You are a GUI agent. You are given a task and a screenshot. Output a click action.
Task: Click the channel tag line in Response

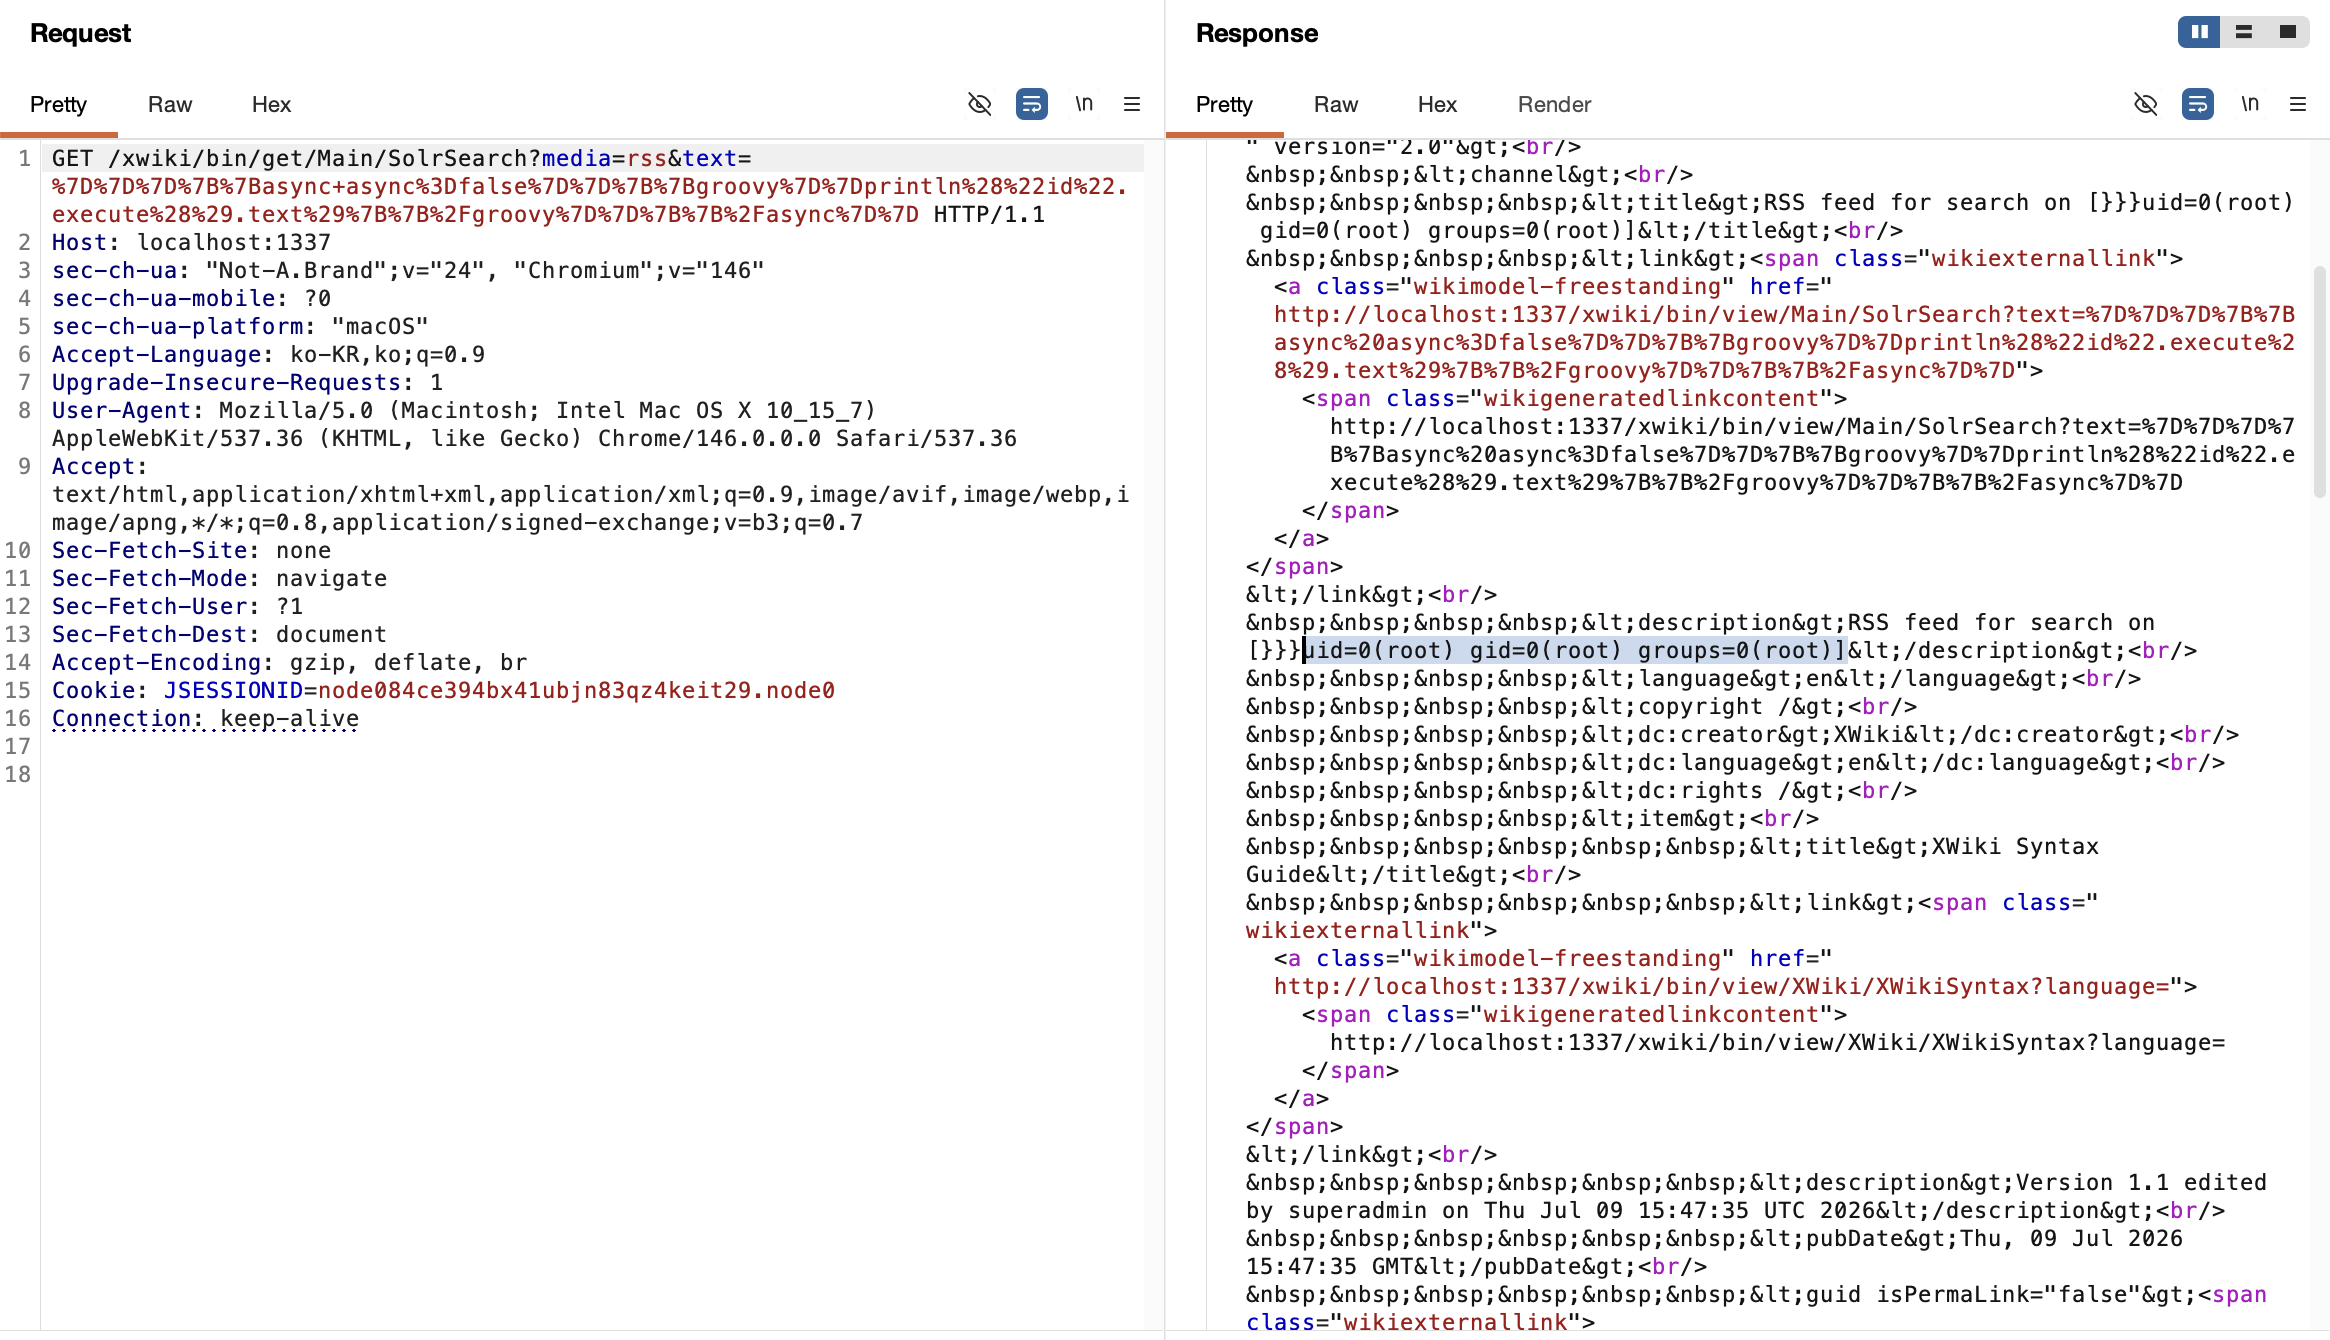(1469, 174)
